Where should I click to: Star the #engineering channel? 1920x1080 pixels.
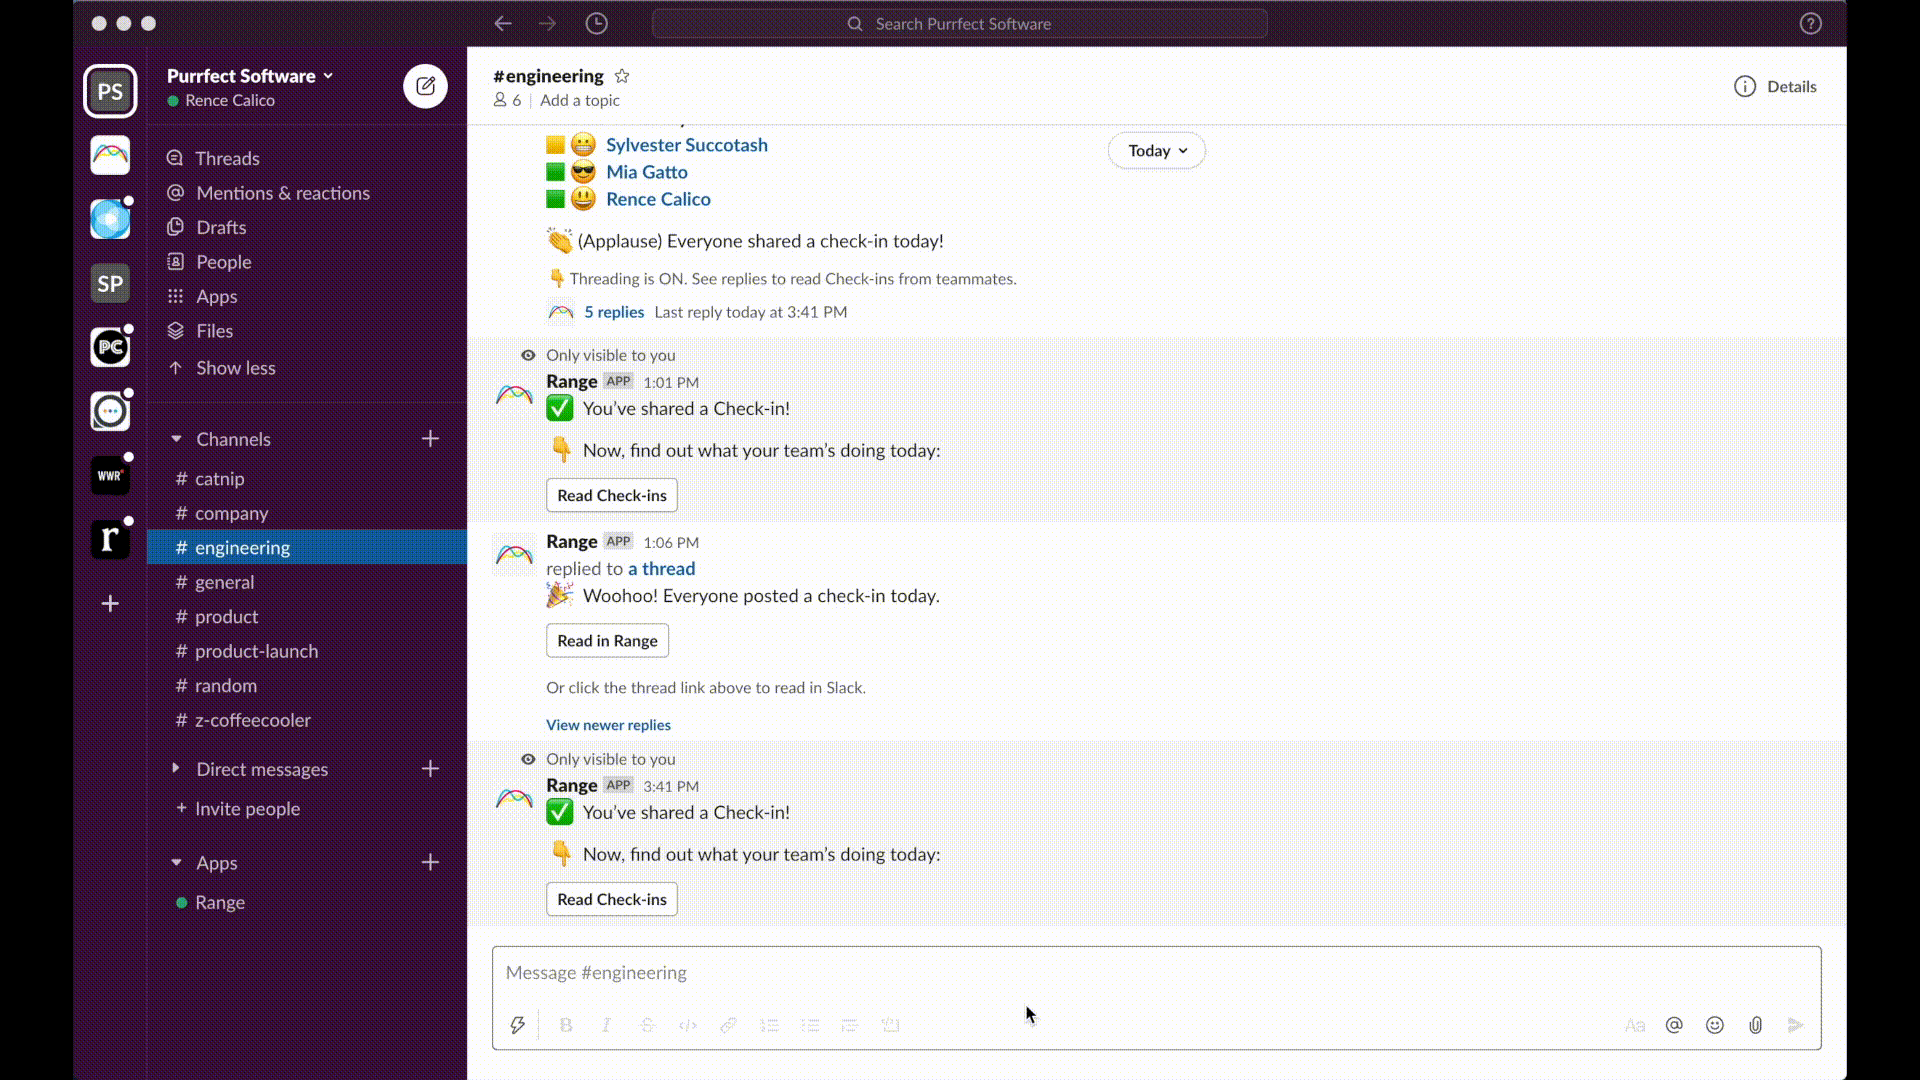(x=622, y=76)
